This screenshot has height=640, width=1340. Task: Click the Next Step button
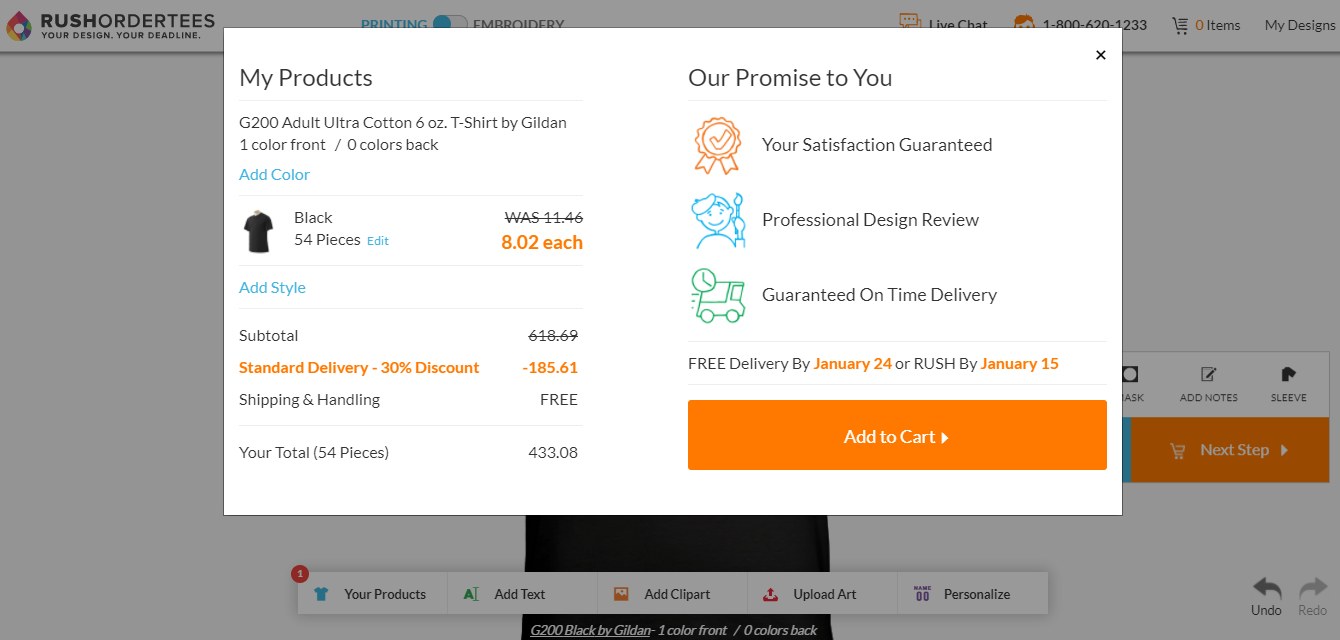(x=1229, y=450)
